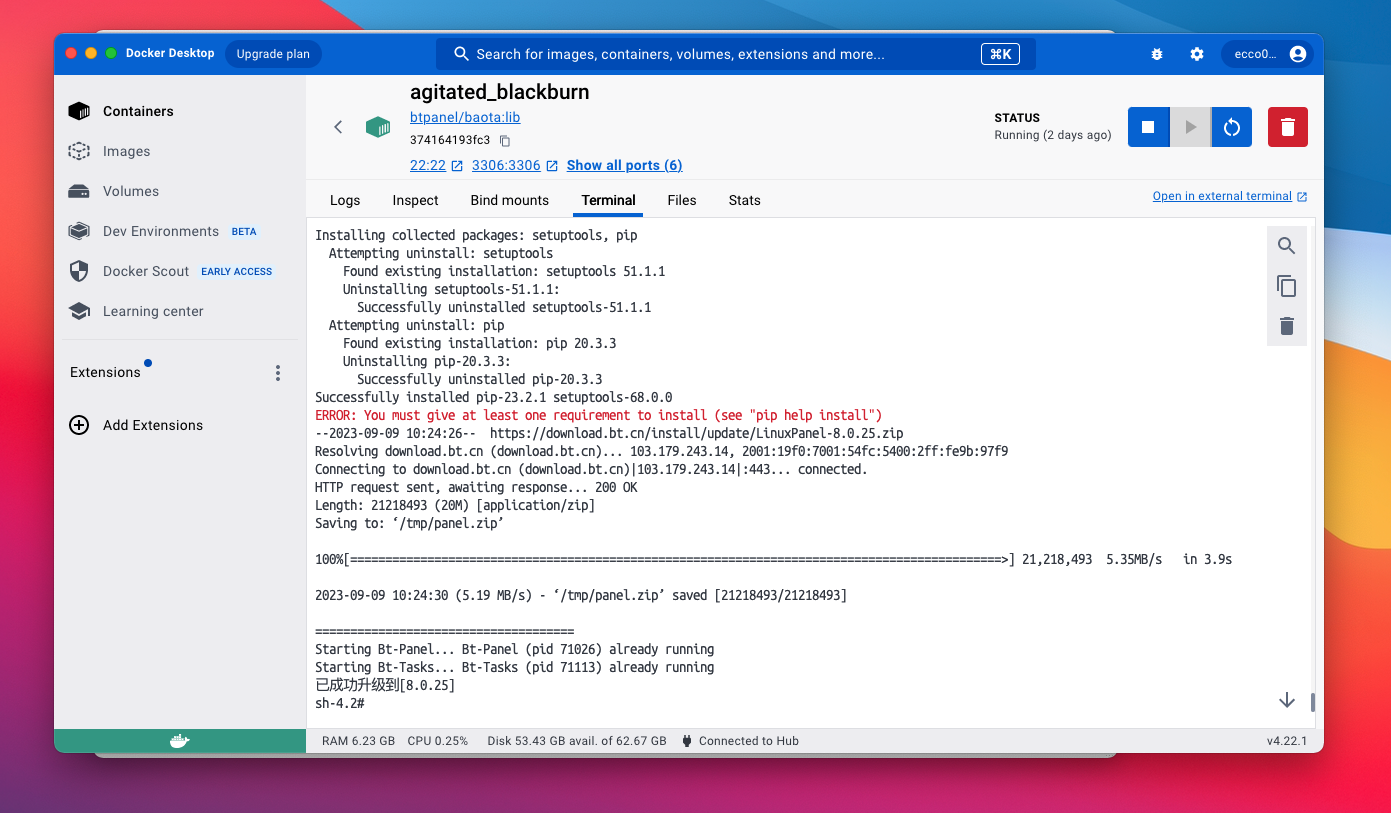Expand Show all ports (6)
Viewport: 1391px width, 813px height.
(624, 165)
